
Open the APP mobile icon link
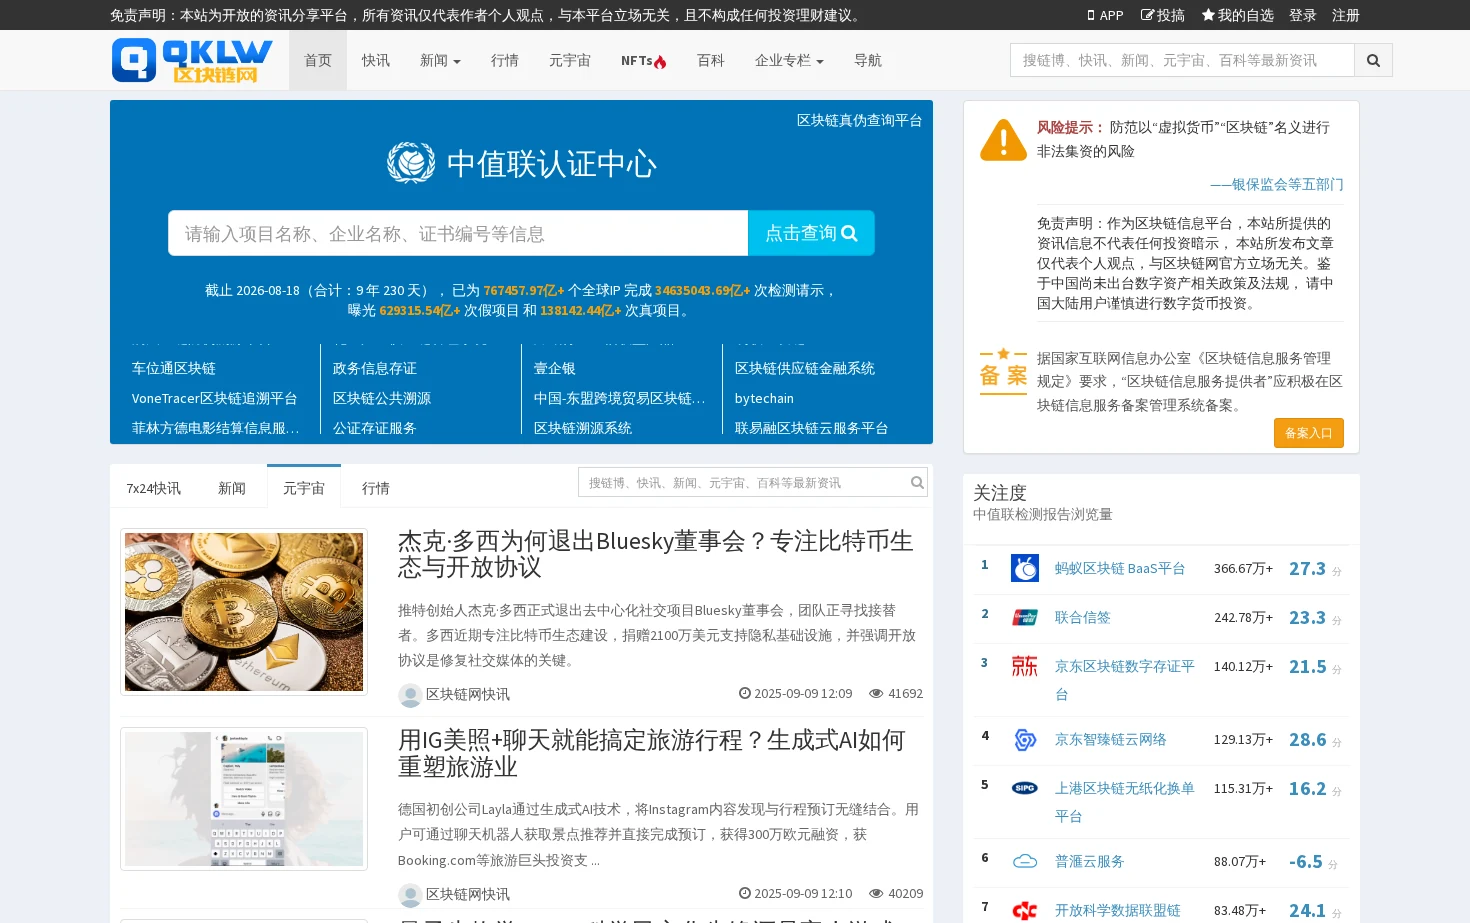[1105, 15]
